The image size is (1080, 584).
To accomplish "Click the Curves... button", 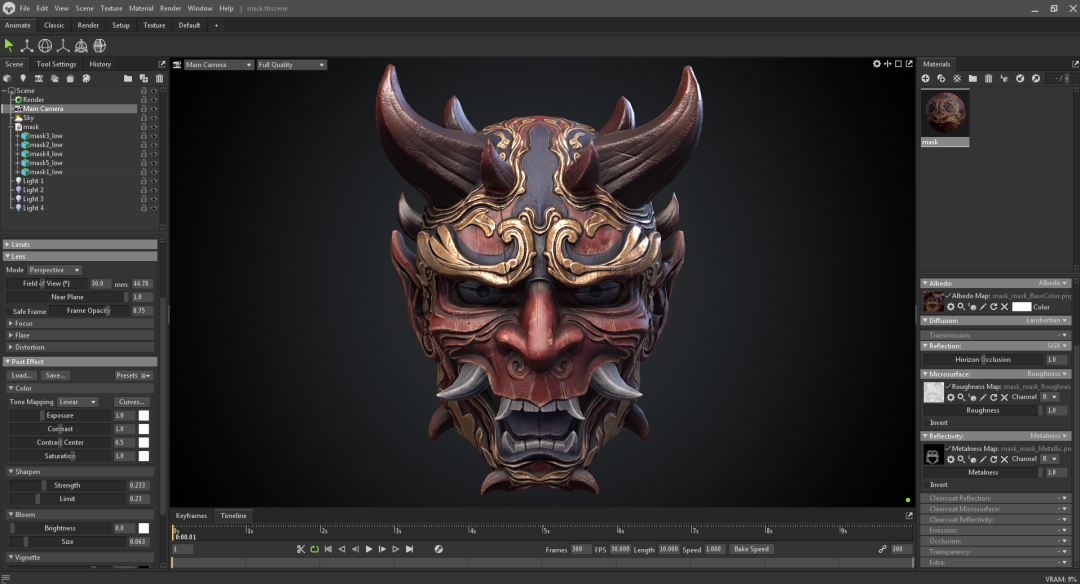I will (132, 402).
